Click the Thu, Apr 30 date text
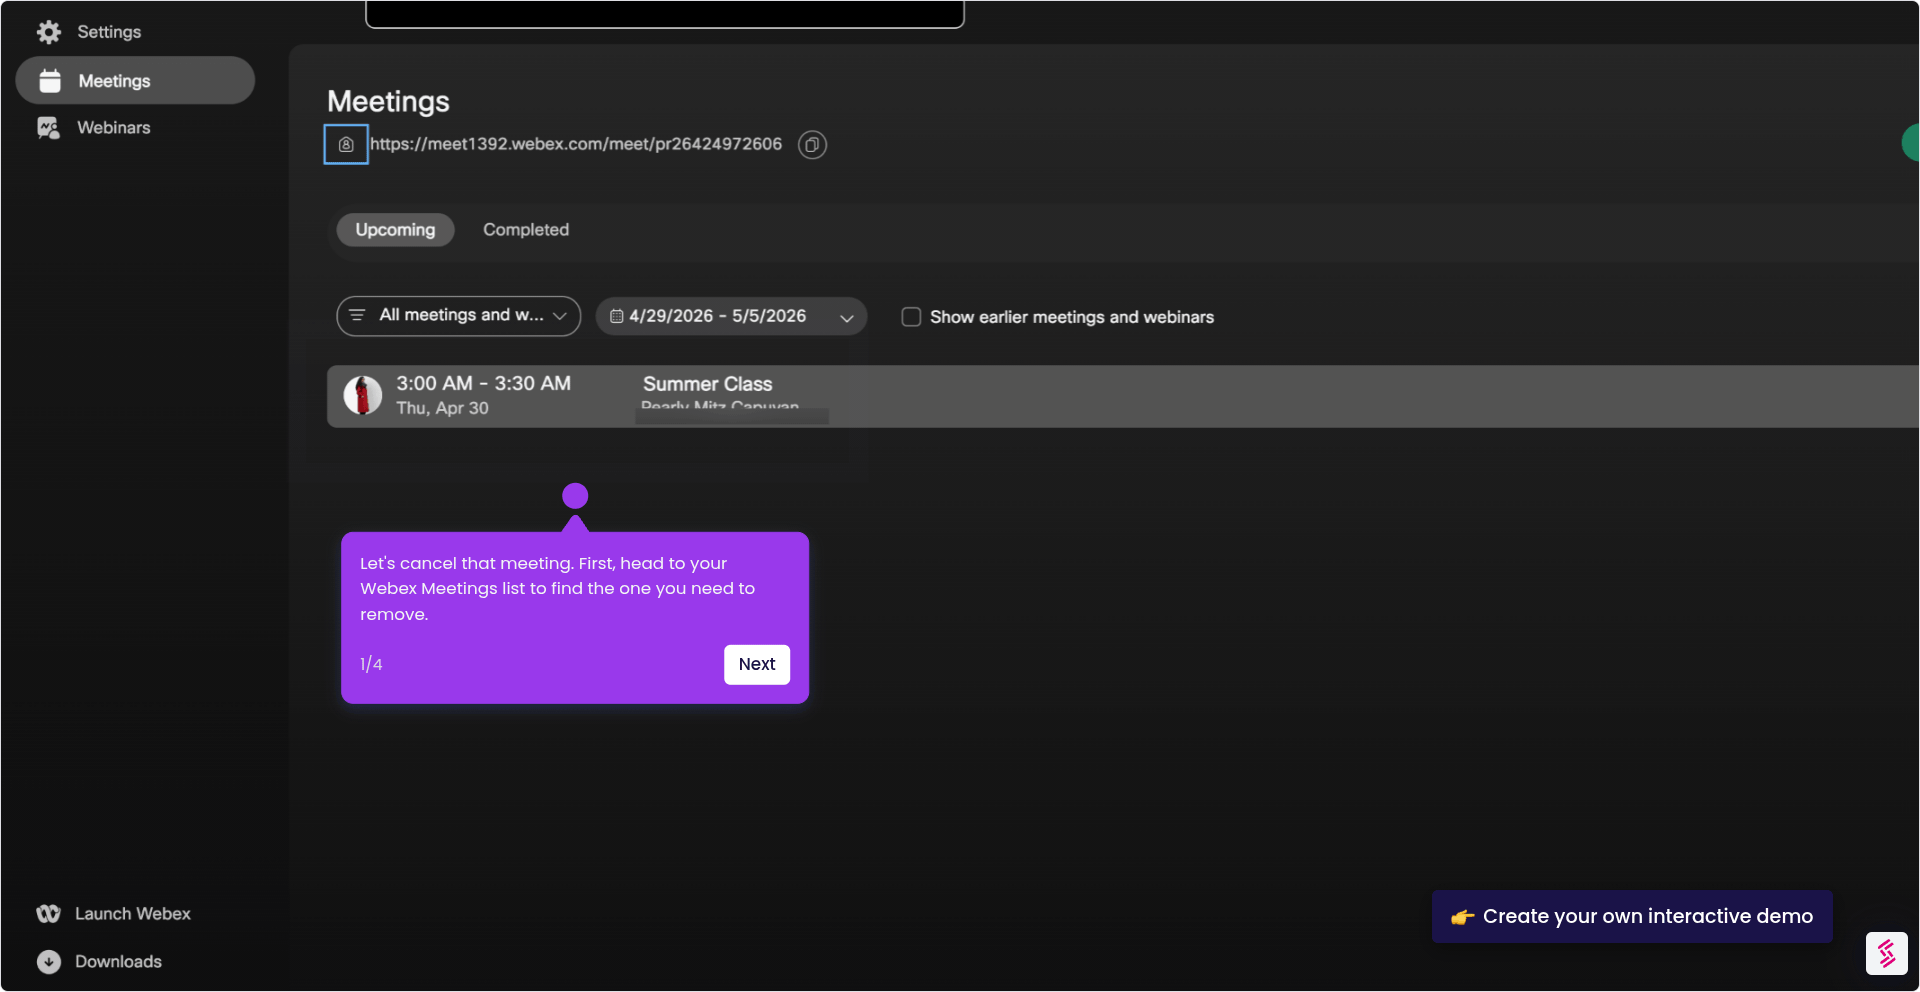The height and width of the screenshot is (992, 1920). (x=442, y=408)
